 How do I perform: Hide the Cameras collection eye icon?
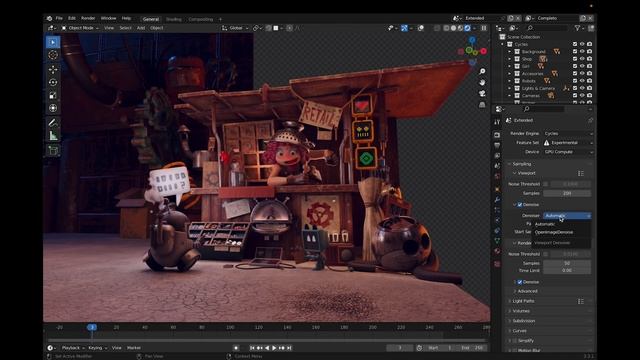582,96
